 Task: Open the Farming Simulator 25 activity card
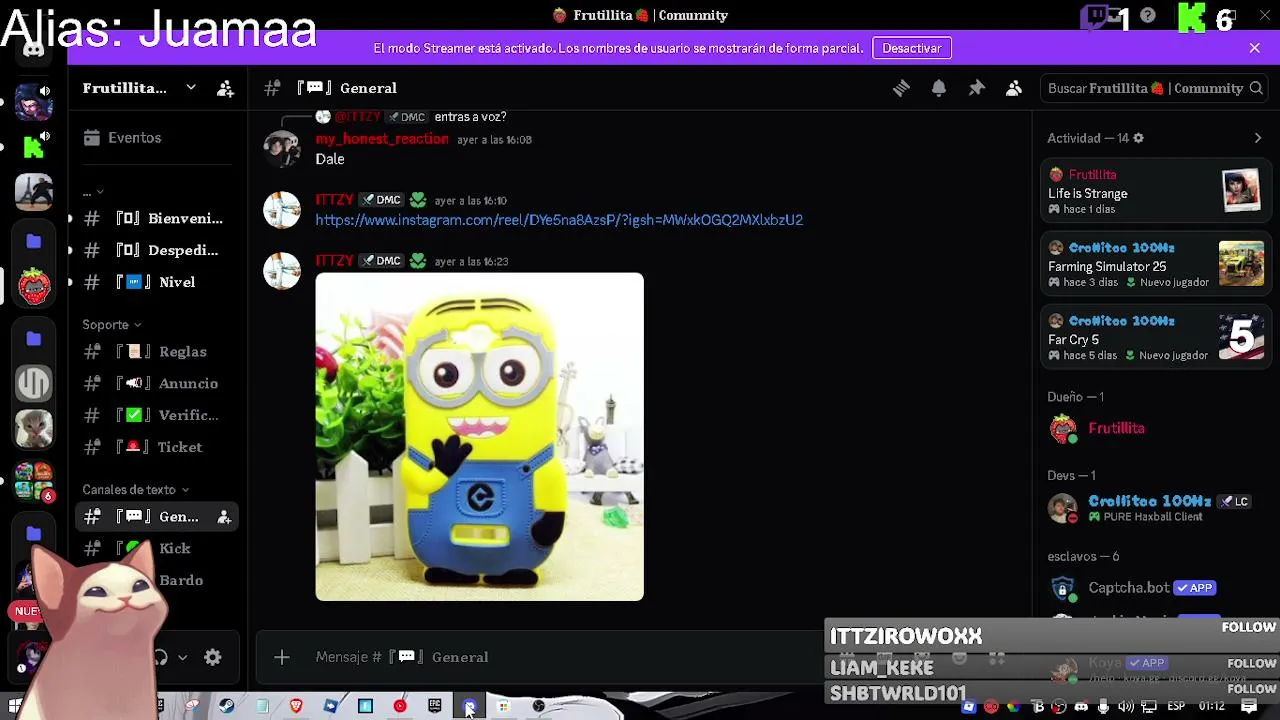(1155, 265)
